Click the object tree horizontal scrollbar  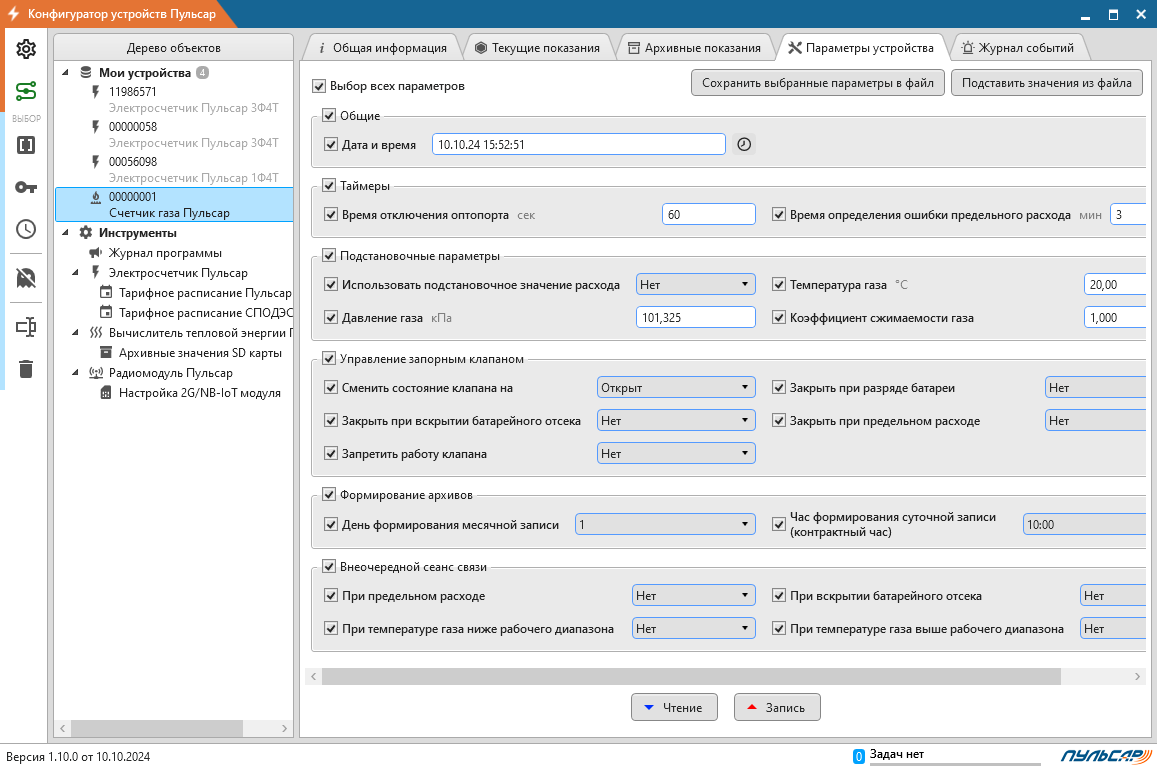pyautogui.click(x=156, y=728)
